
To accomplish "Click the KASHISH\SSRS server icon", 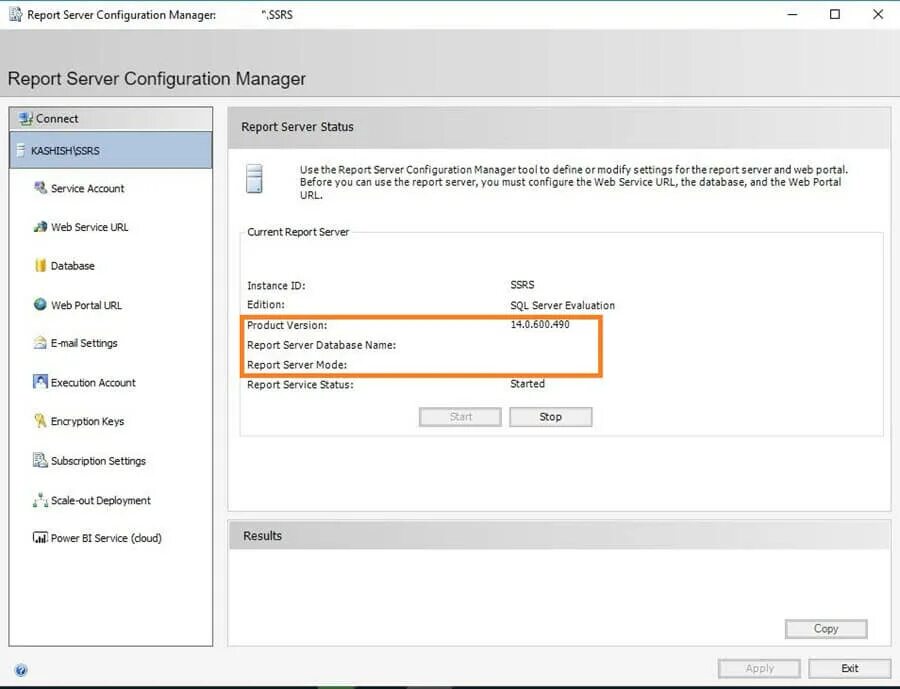I will pos(21,150).
